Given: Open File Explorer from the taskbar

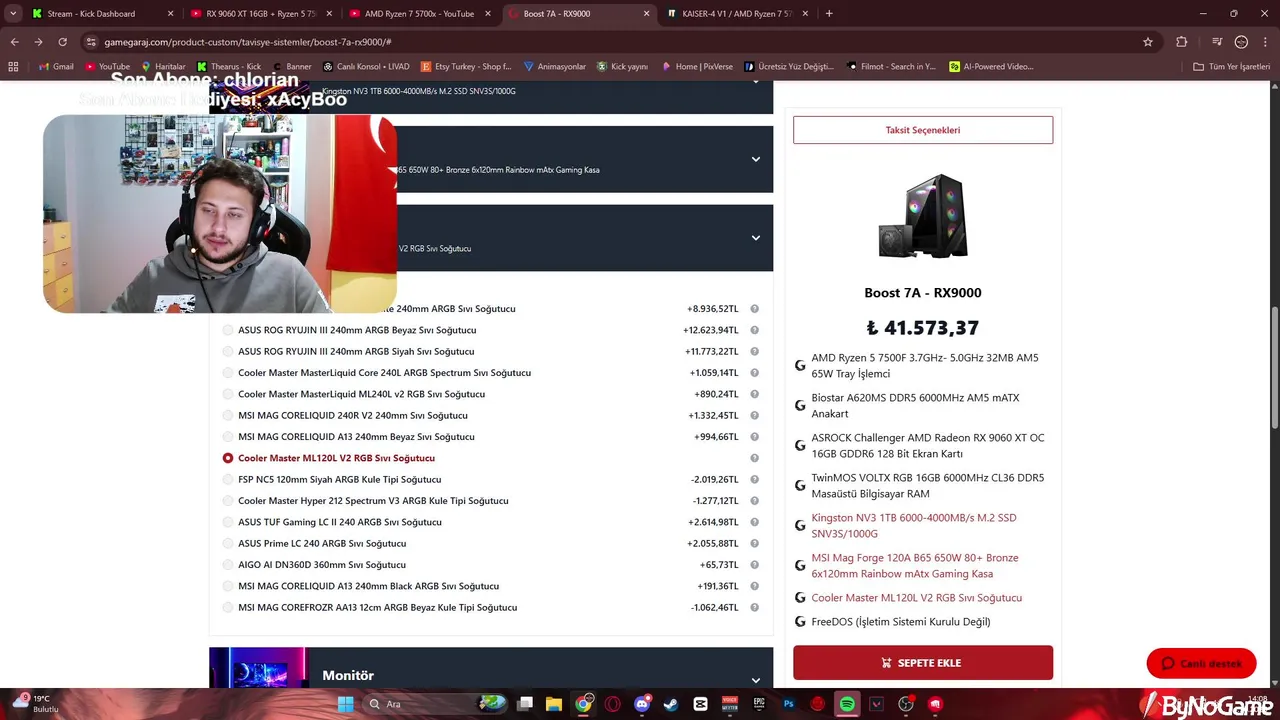Looking at the screenshot, I should click(554, 704).
